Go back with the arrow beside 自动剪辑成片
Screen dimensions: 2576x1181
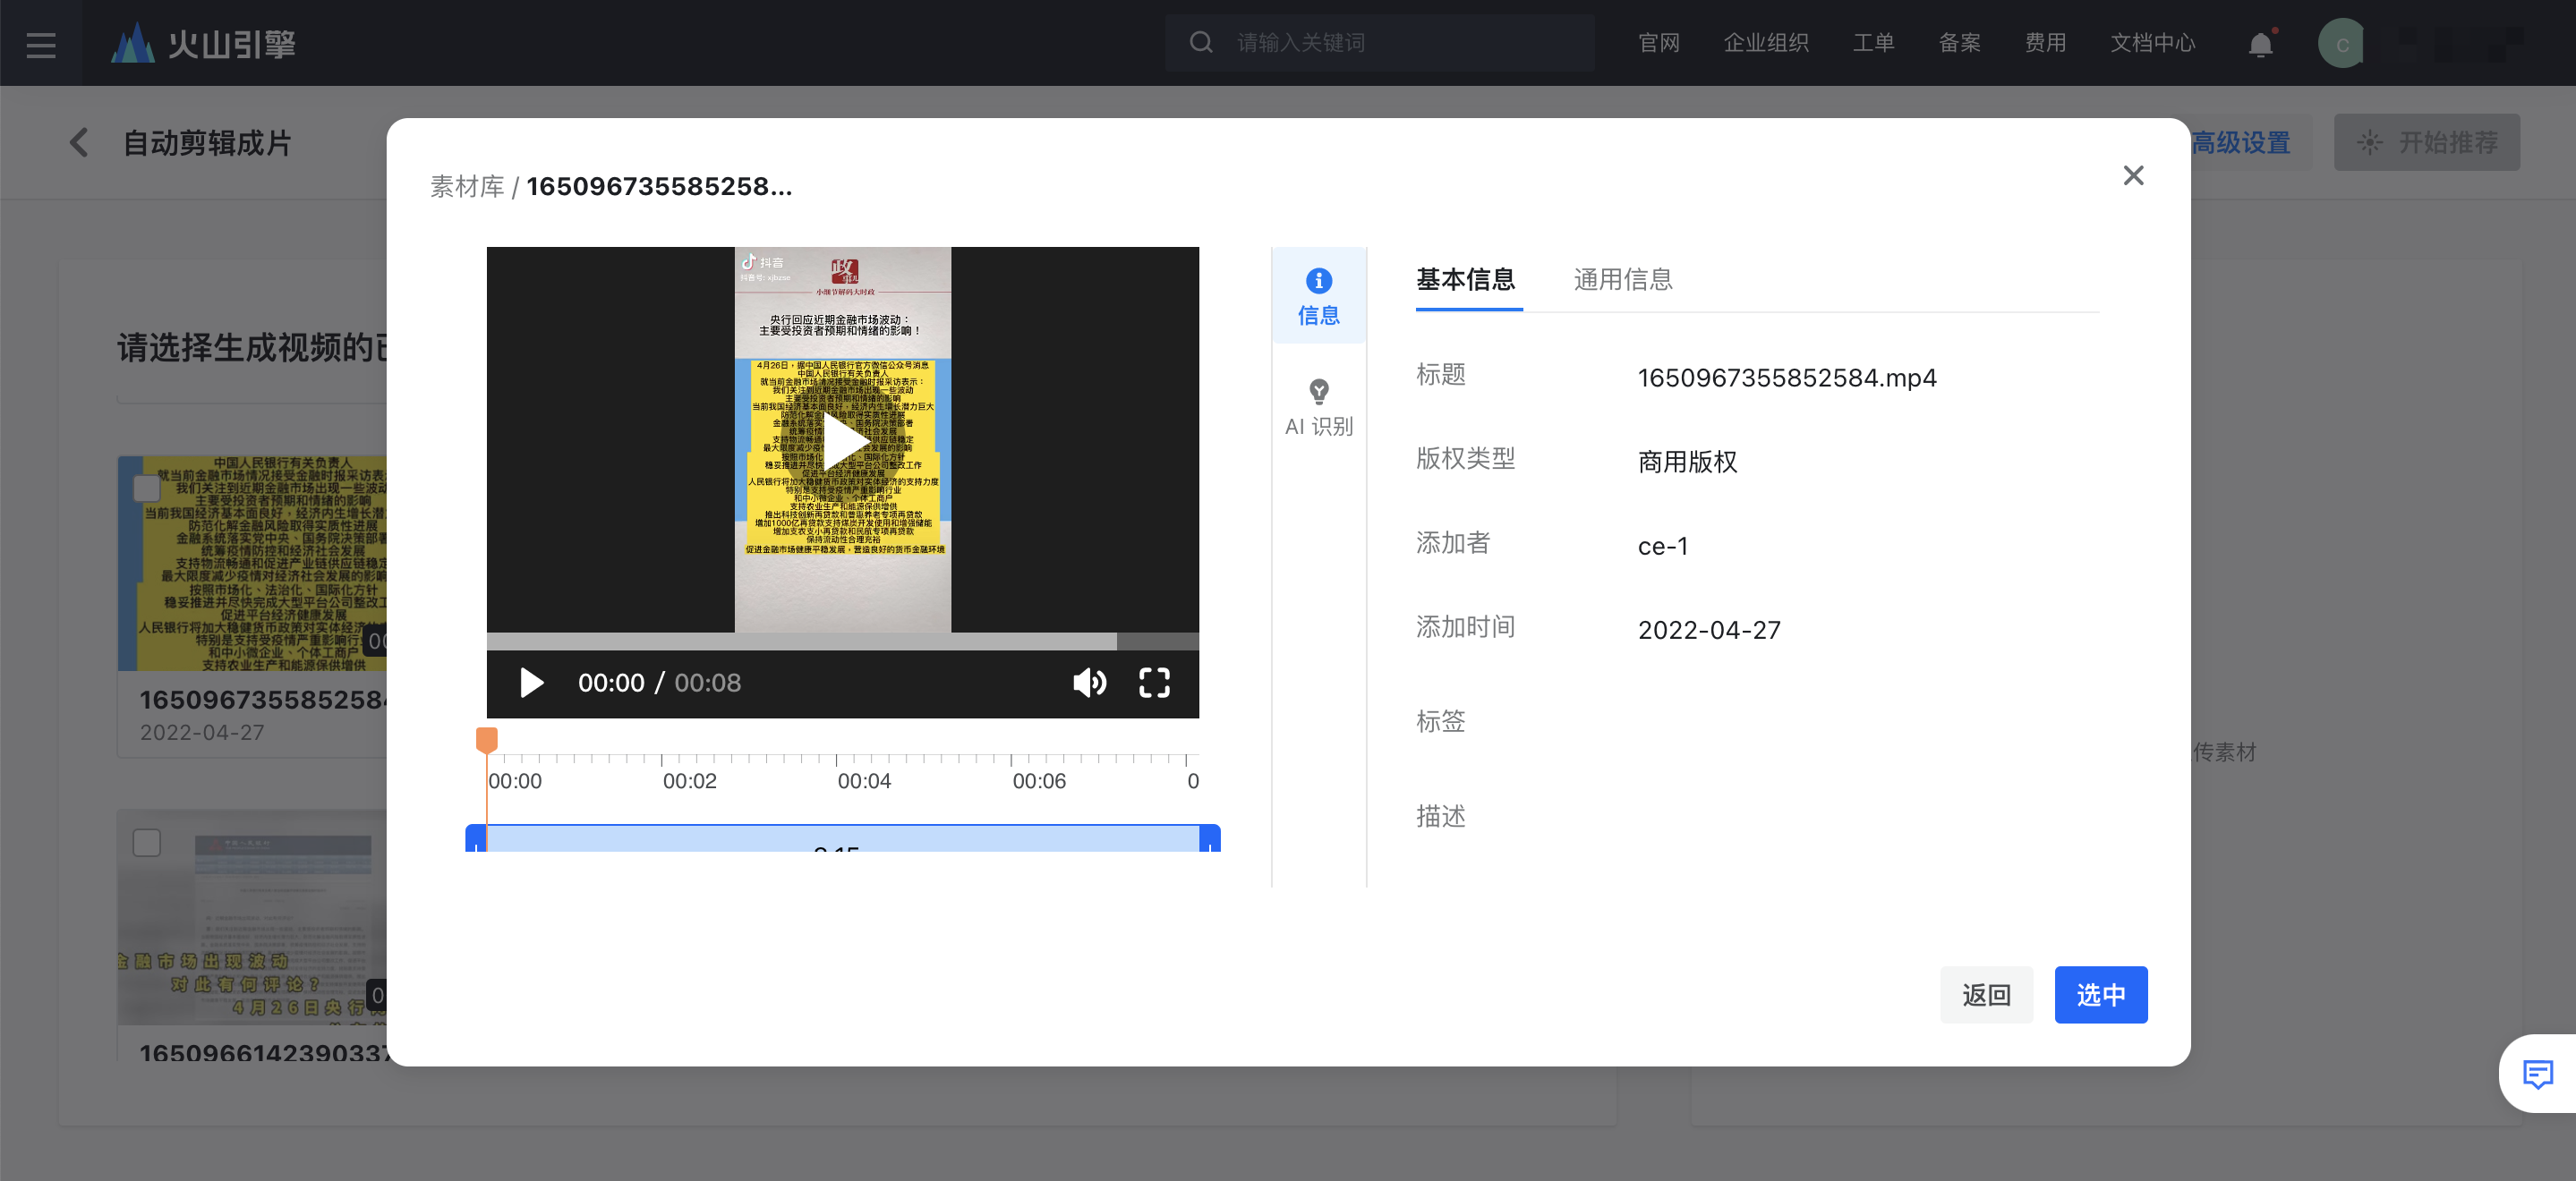coord(79,143)
